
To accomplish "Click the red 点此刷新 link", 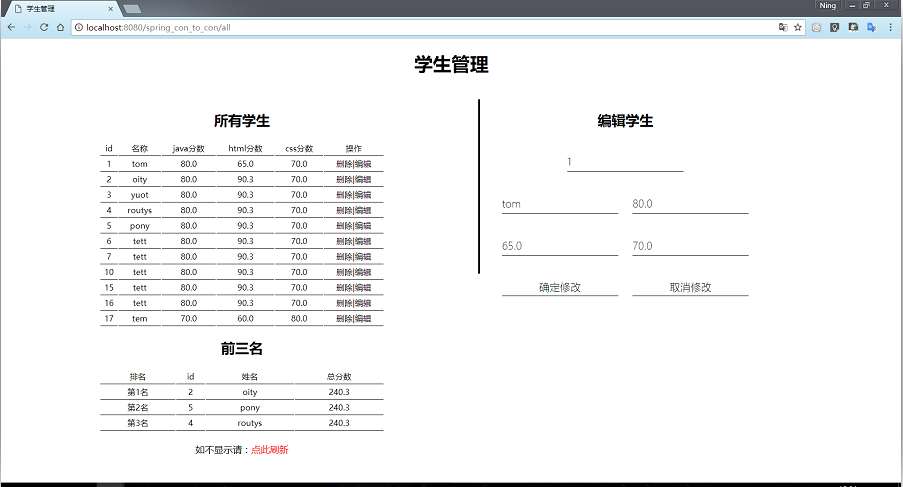I will (270, 450).
